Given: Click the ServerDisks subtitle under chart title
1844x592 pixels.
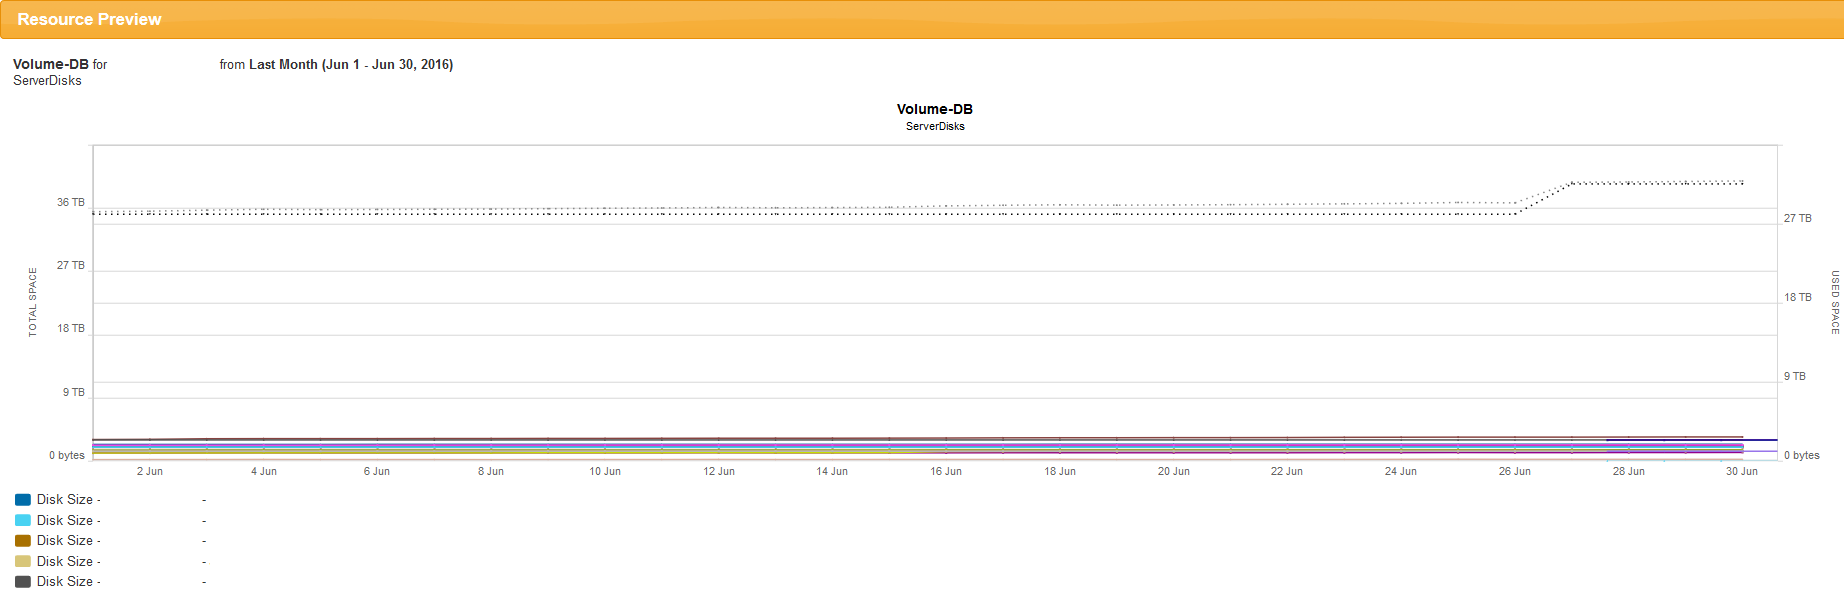Looking at the screenshot, I should pos(935,126).
